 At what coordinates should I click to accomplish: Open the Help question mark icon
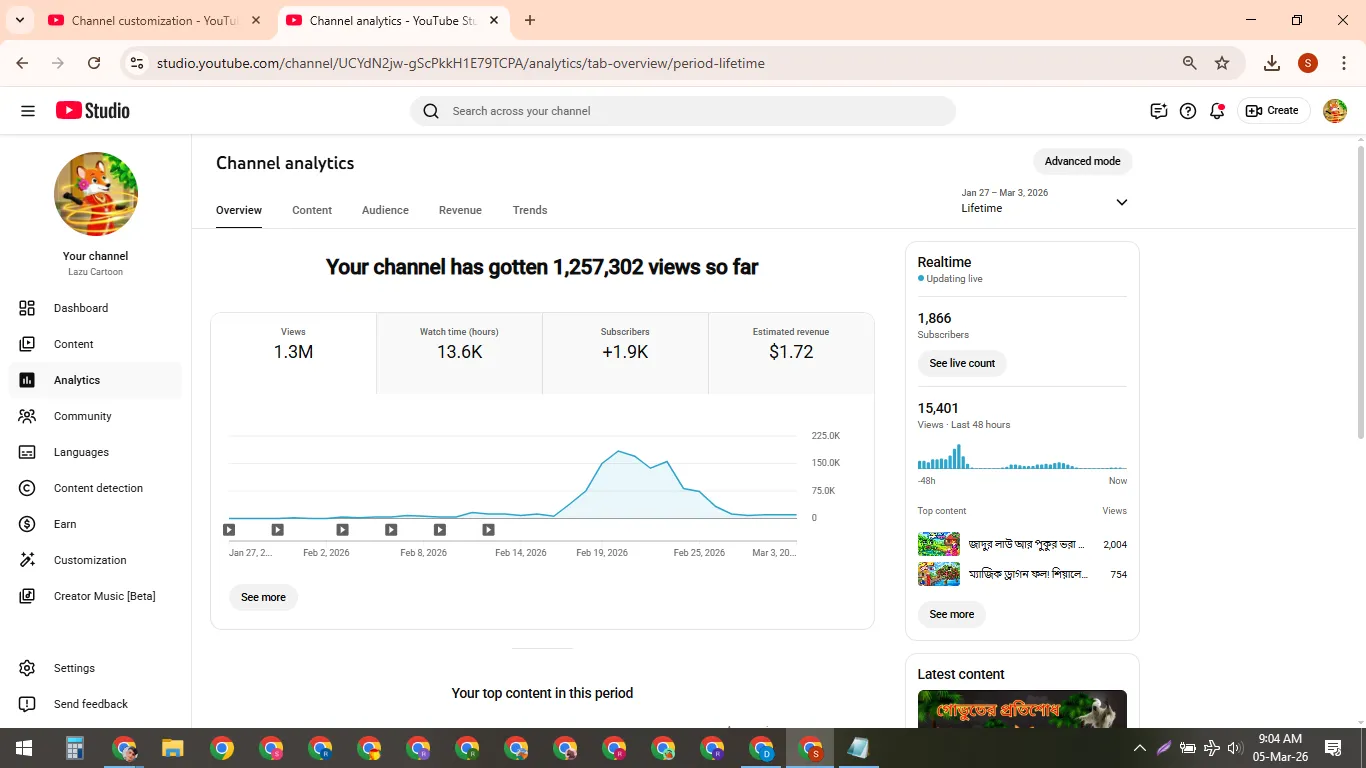point(1188,111)
